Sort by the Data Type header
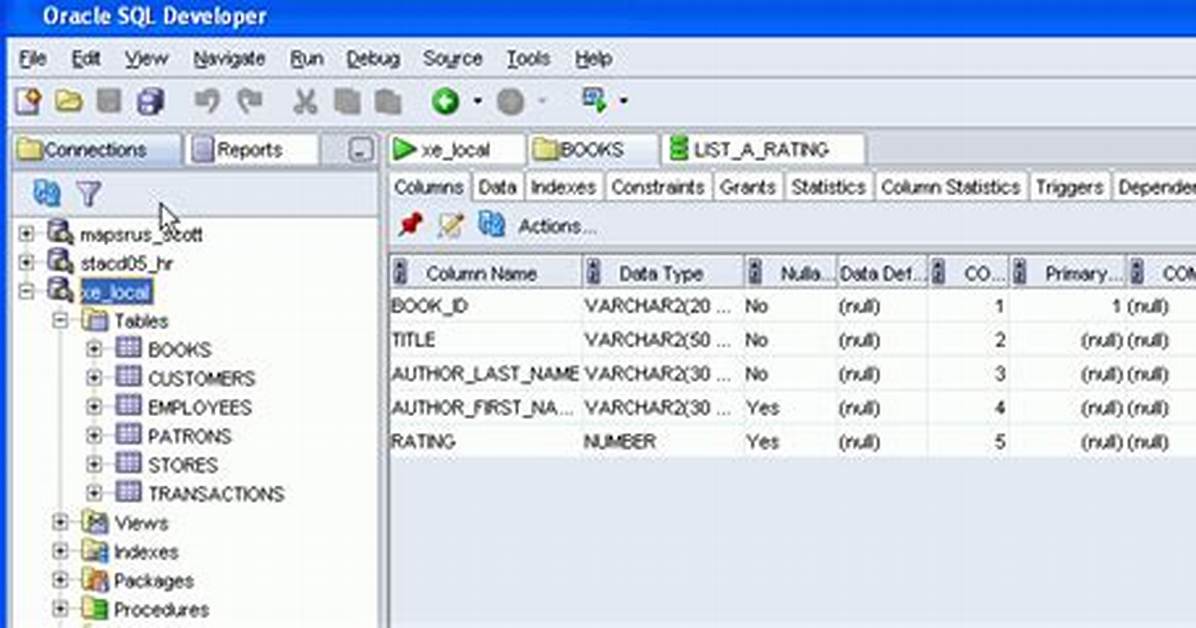 (662, 273)
